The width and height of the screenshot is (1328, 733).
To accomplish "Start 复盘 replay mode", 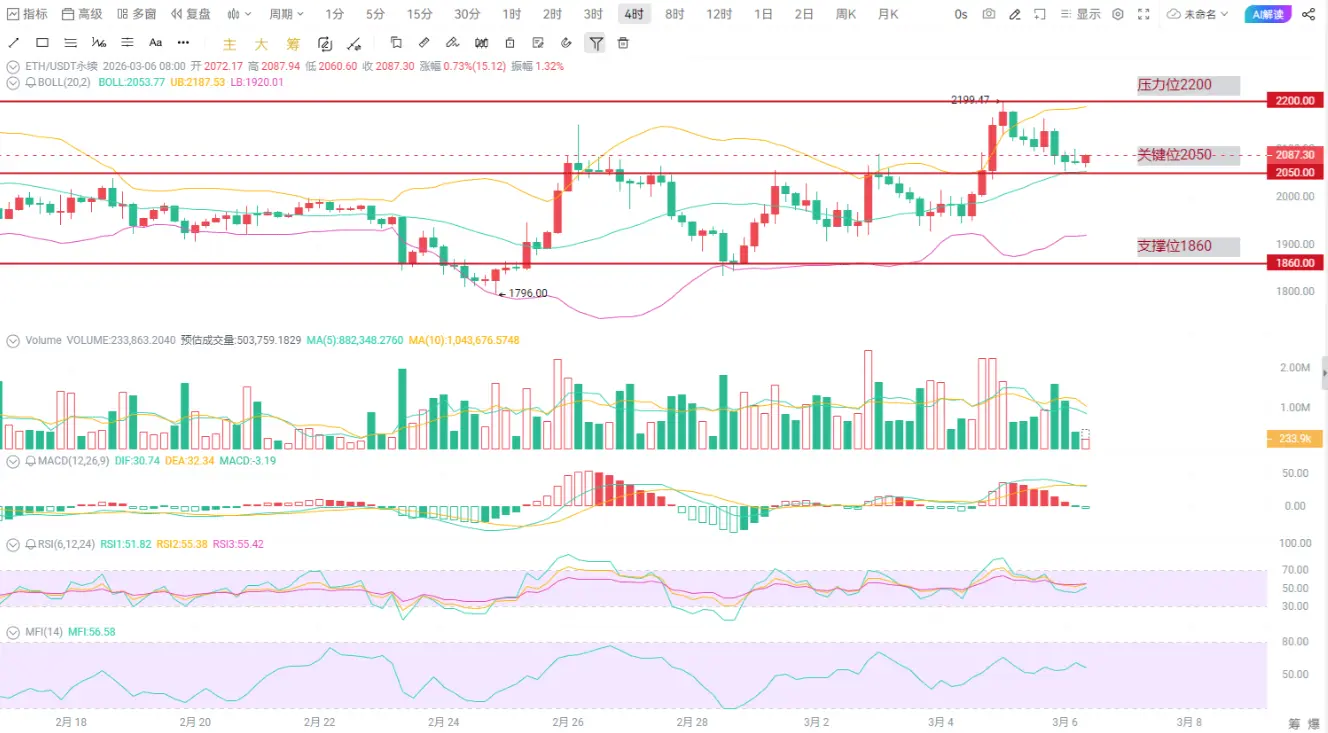I will pyautogui.click(x=191, y=14).
